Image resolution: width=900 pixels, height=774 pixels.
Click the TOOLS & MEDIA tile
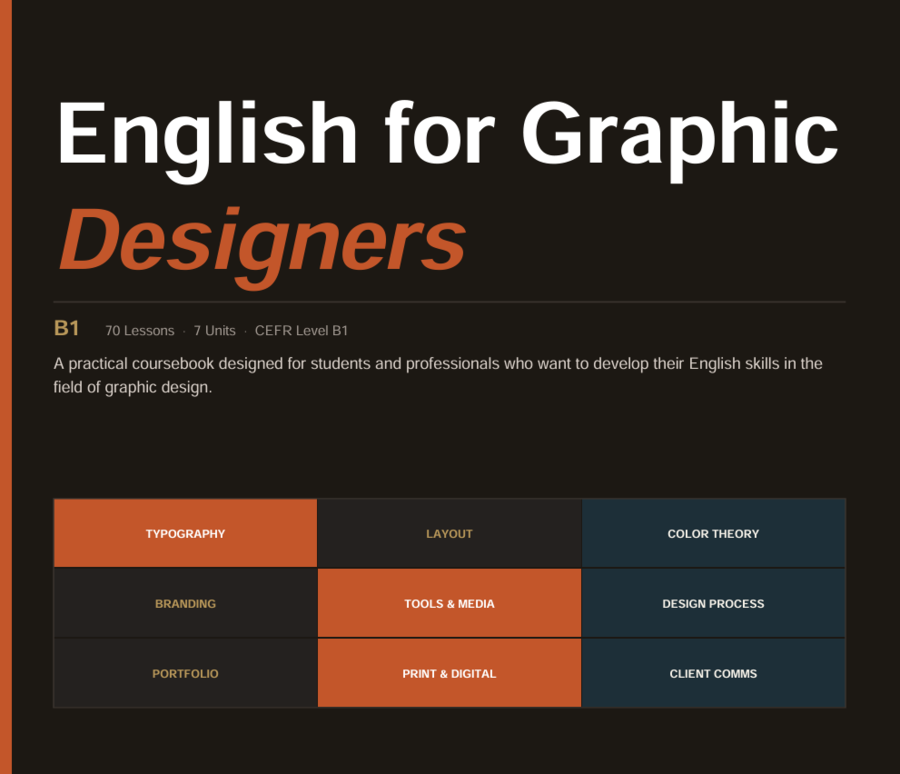[449, 603]
